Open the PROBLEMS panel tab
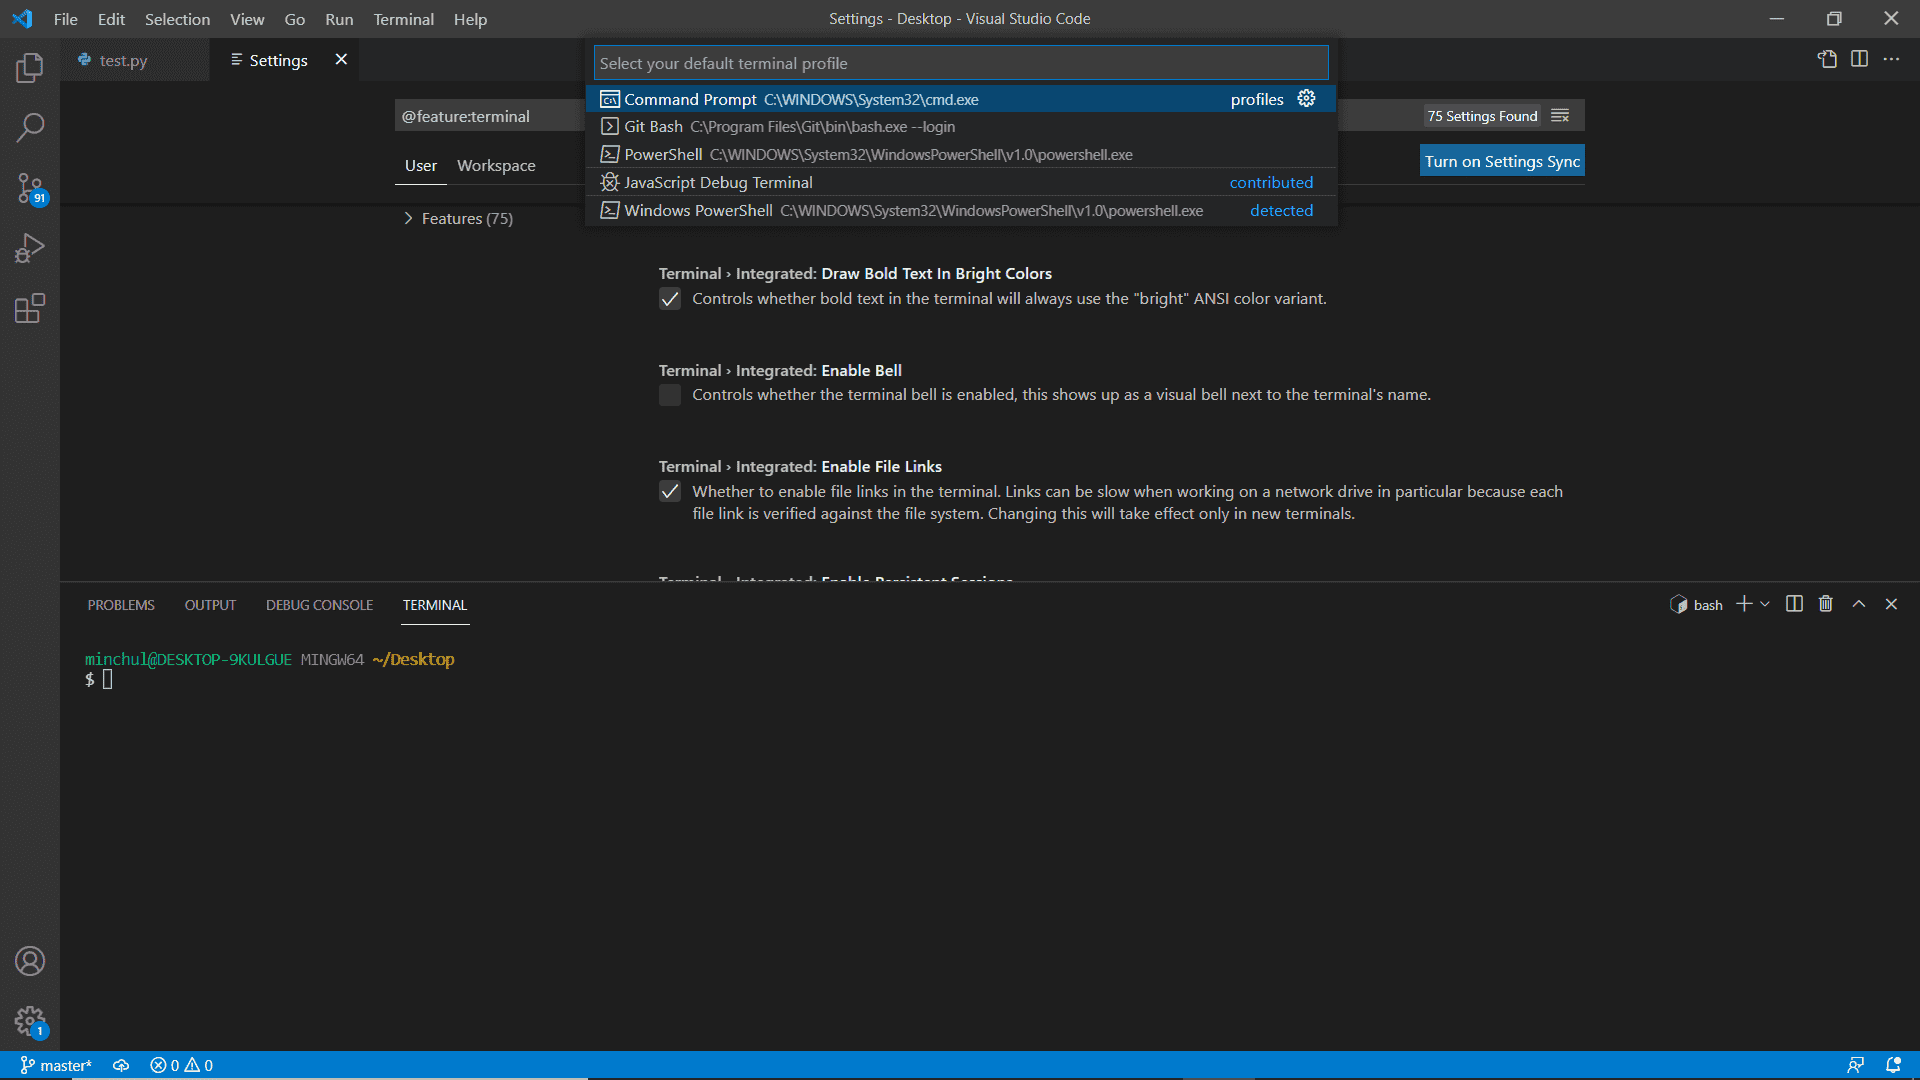 click(121, 605)
